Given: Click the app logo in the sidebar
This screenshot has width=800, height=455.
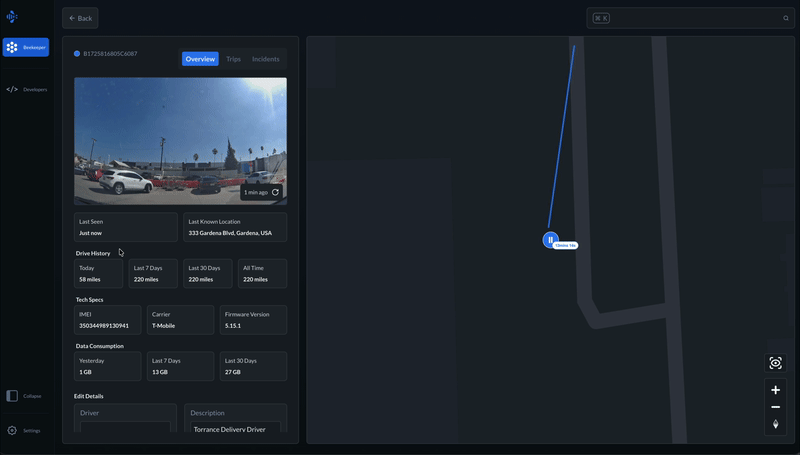Looking at the screenshot, I should tap(12, 17).
